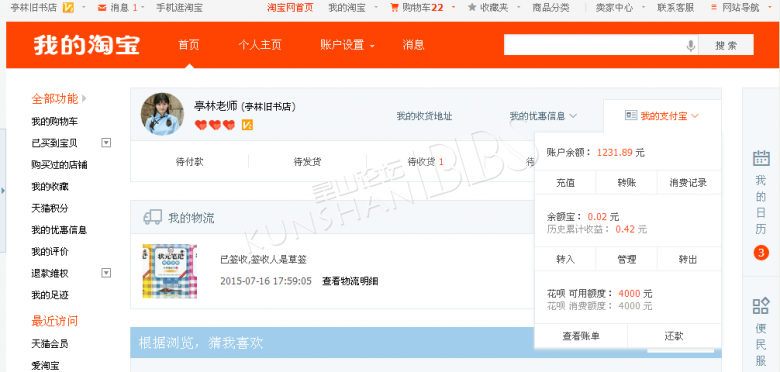Open the 消息 tab in the orange header
The height and width of the screenshot is (372, 780).
pyautogui.click(x=413, y=45)
